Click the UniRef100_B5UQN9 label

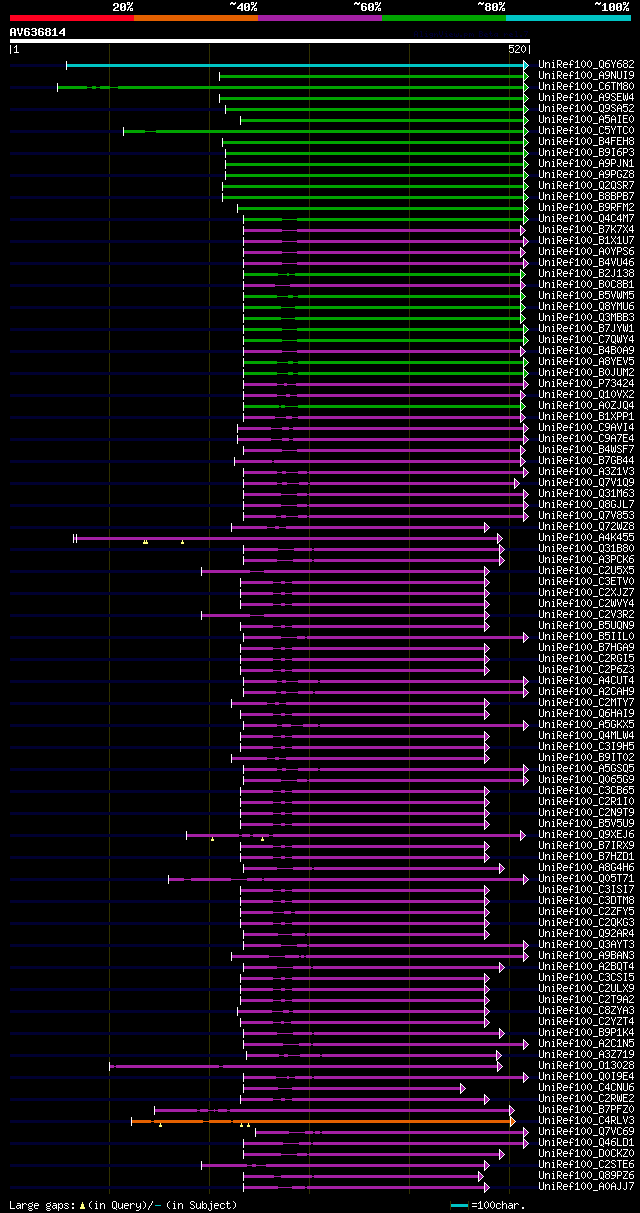coord(586,626)
